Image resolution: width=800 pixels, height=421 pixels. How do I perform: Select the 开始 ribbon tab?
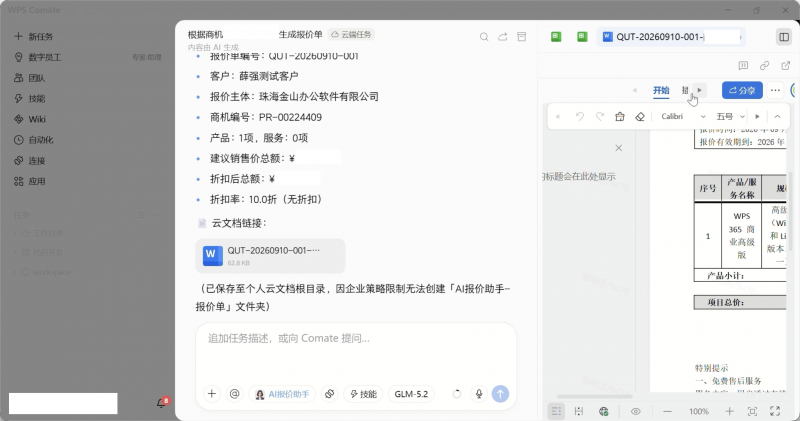[661, 90]
